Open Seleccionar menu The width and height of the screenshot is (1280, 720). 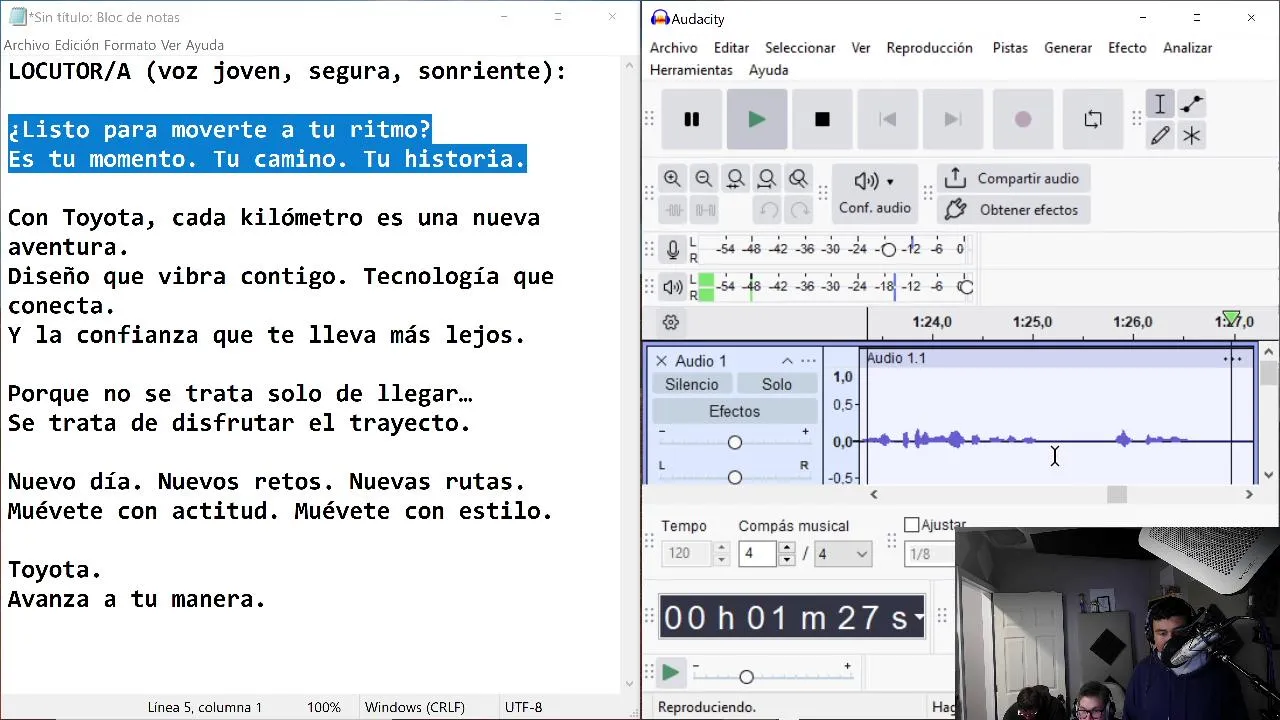[800, 48]
